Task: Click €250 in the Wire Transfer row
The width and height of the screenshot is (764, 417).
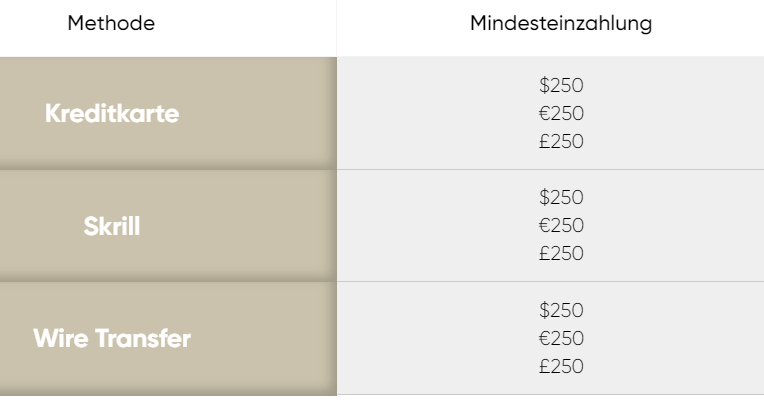Action: (x=561, y=338)
